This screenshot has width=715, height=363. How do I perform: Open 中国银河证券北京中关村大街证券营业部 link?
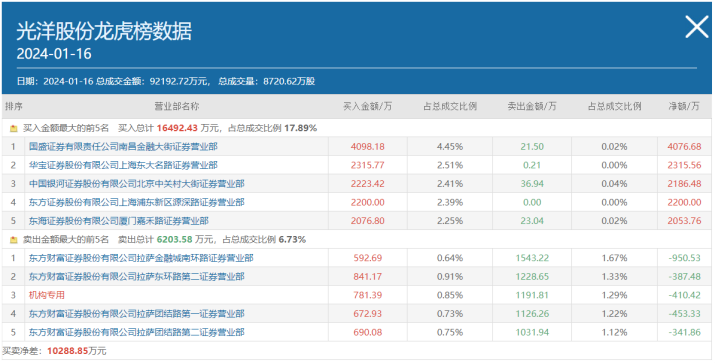(137, 184)
